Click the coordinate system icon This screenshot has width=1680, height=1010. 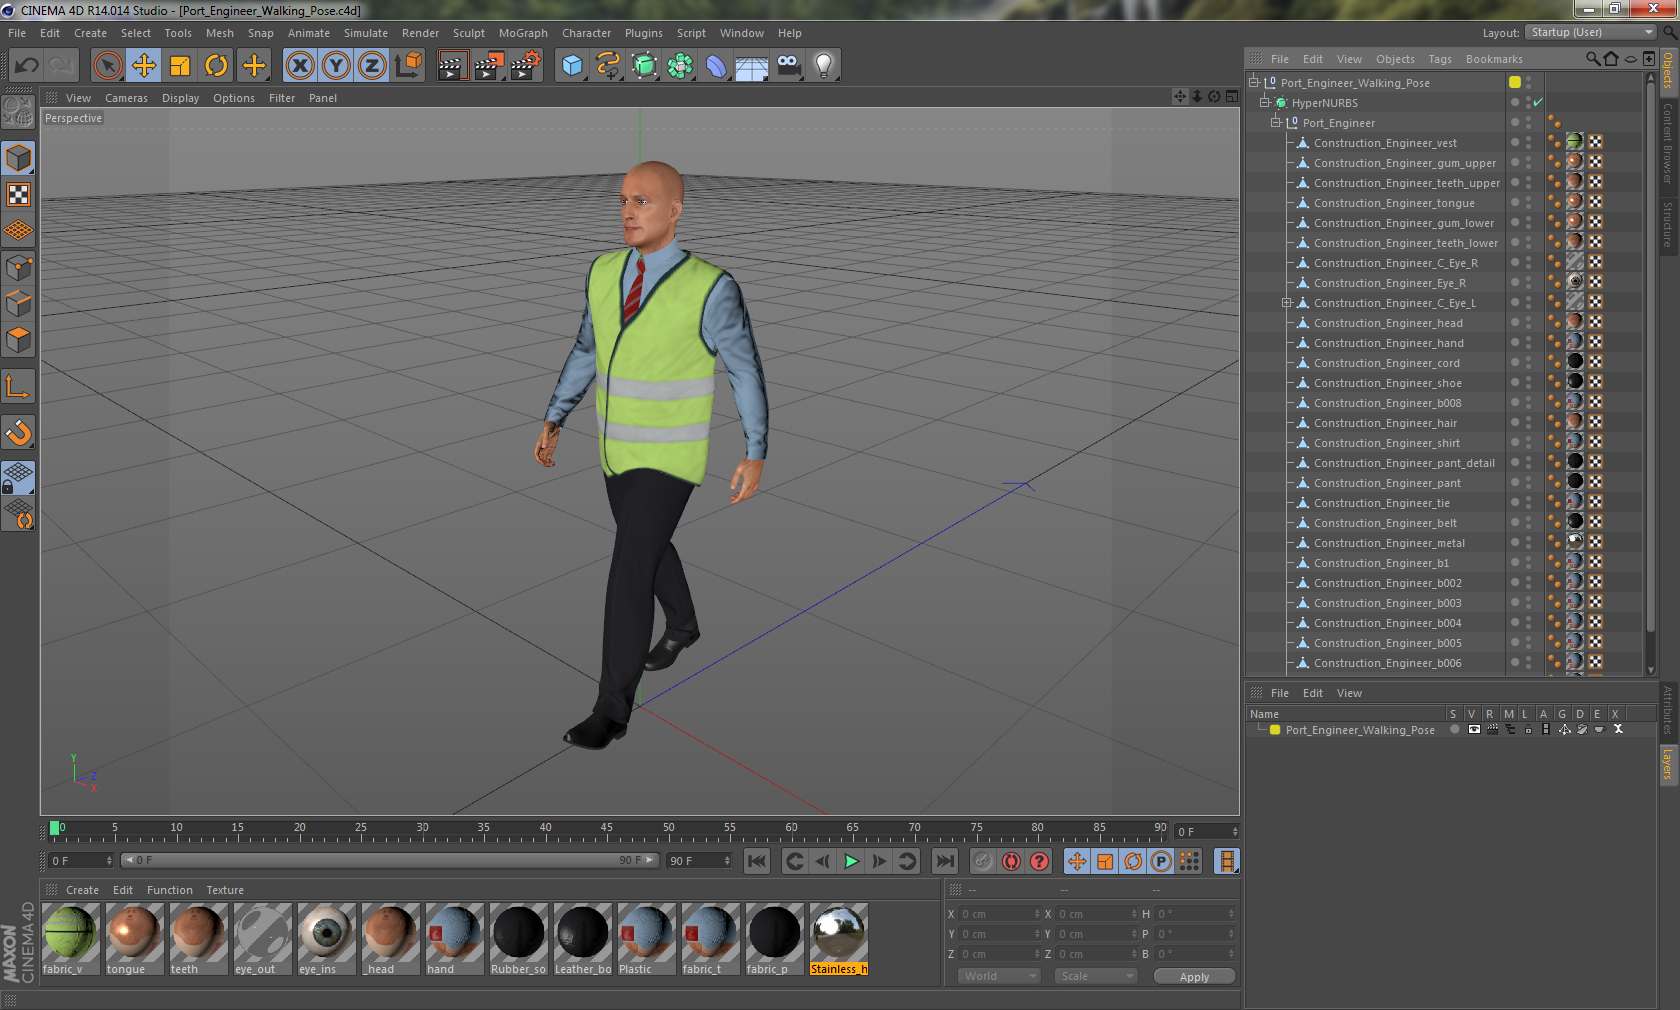[408, 66]
